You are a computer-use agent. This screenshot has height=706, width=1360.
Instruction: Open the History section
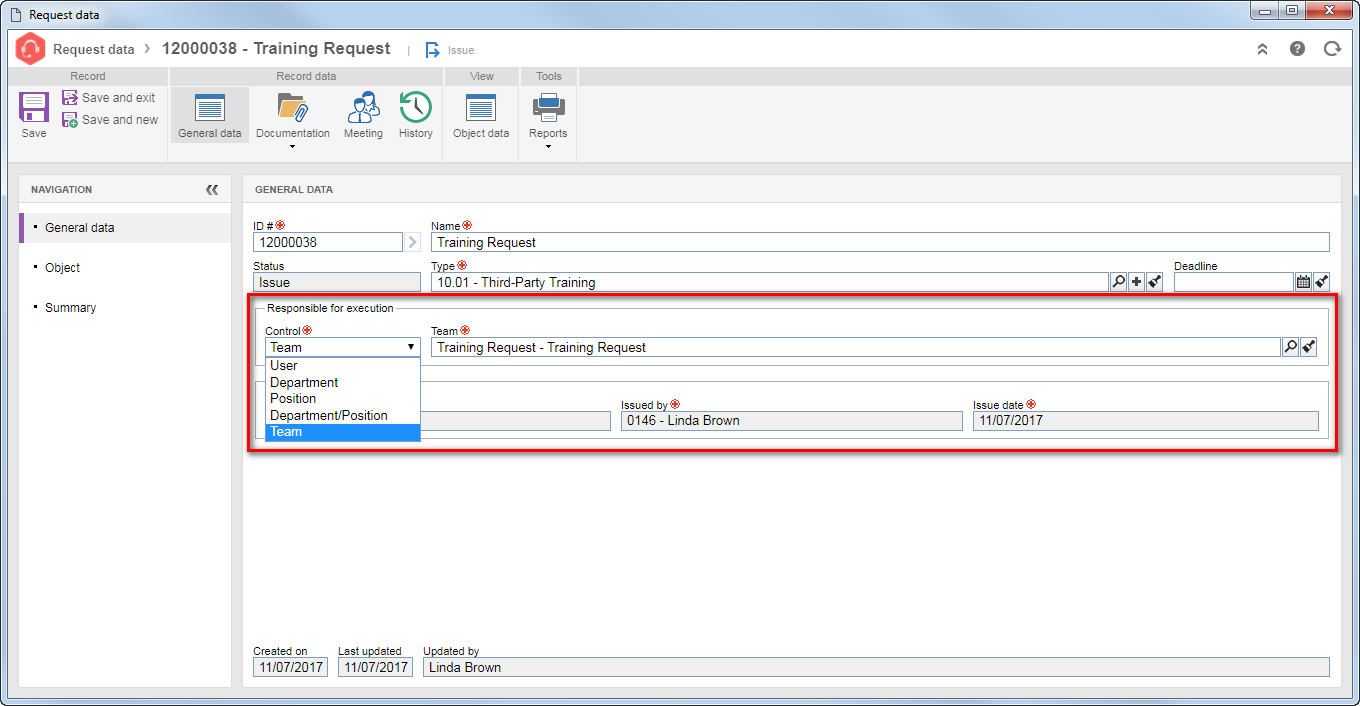tap(416, 115)
